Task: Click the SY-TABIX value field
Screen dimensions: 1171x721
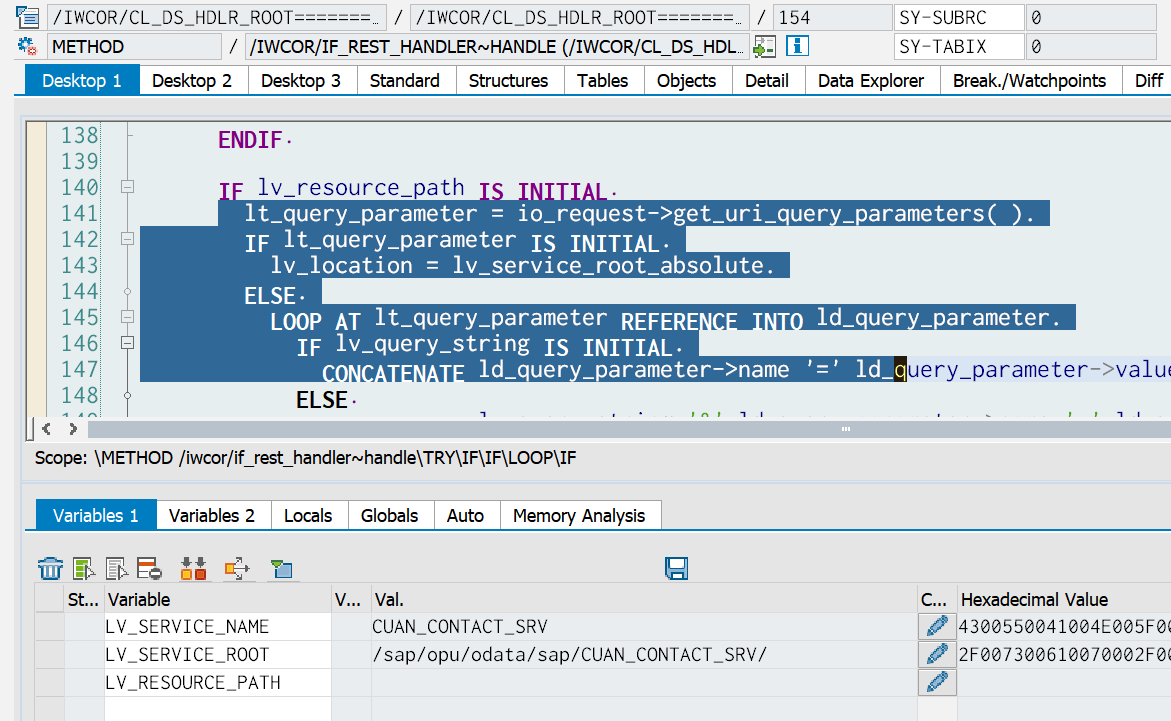Action: [1091, 47]
